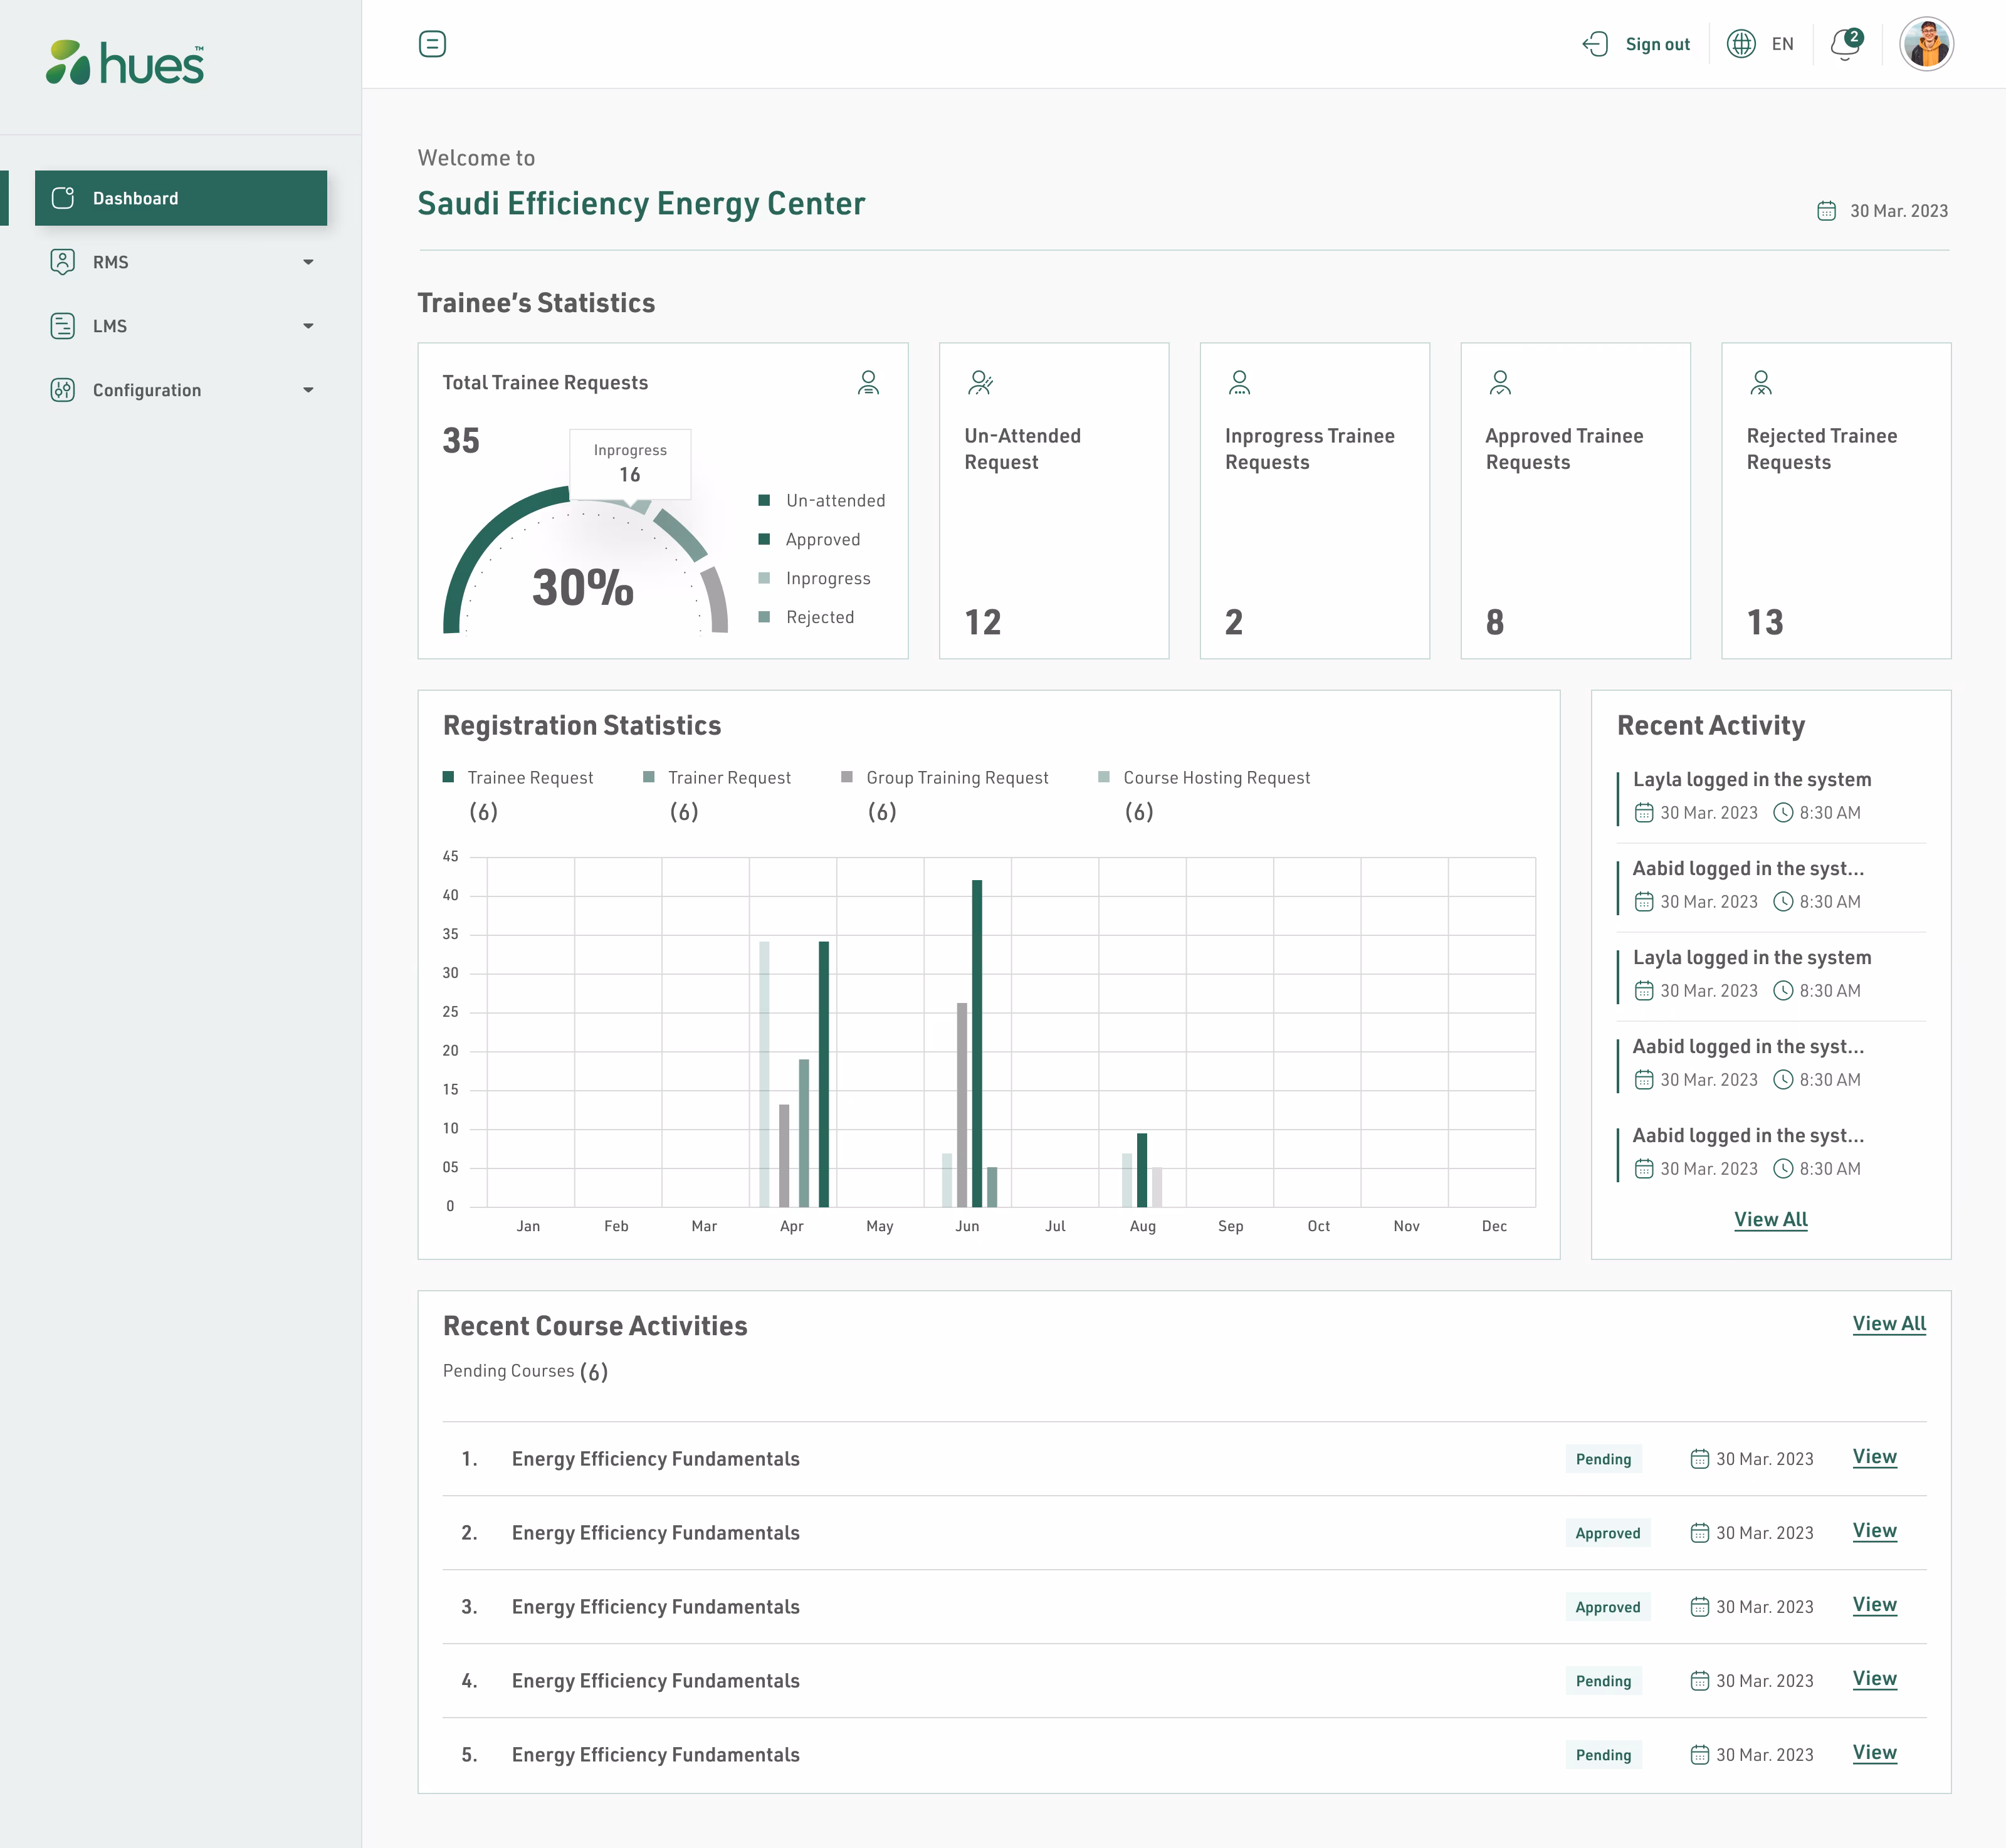Click the LMS sidebar icon
Image resolution: width=2006 pixels, height=1848 pixels.
click(x=63, y=326)
